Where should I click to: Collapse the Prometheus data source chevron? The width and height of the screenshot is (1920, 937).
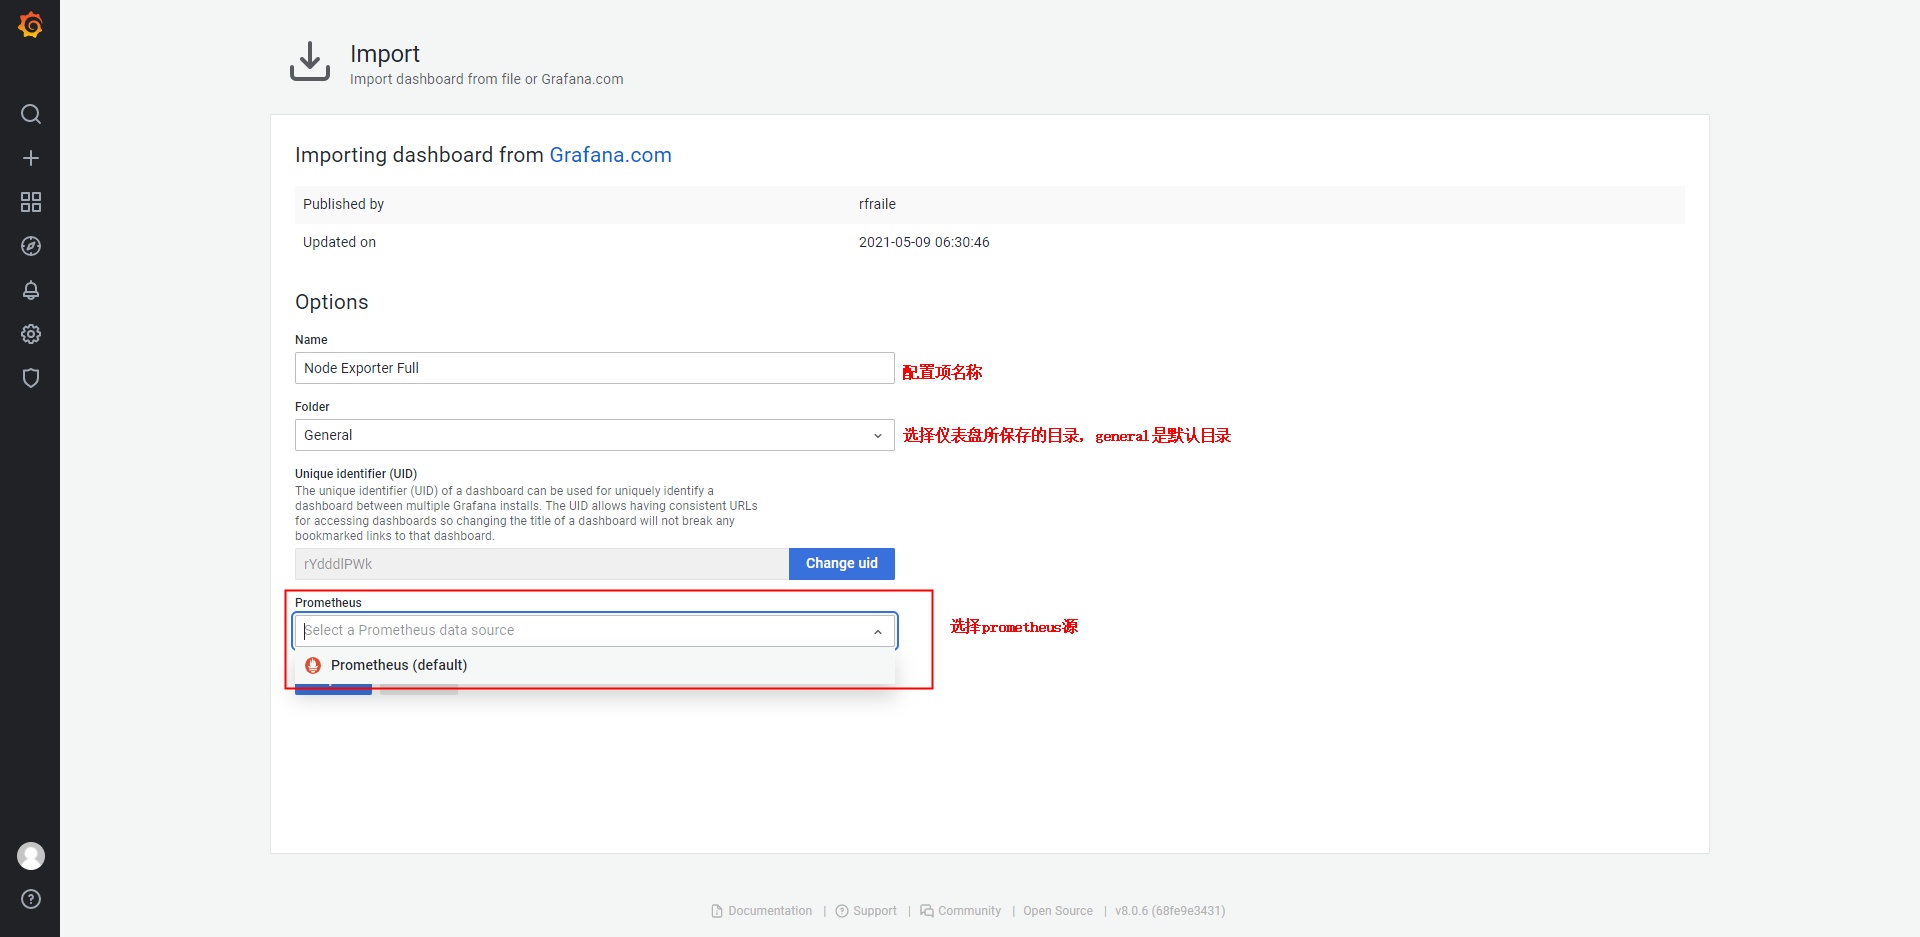click(x=877, y=631)
